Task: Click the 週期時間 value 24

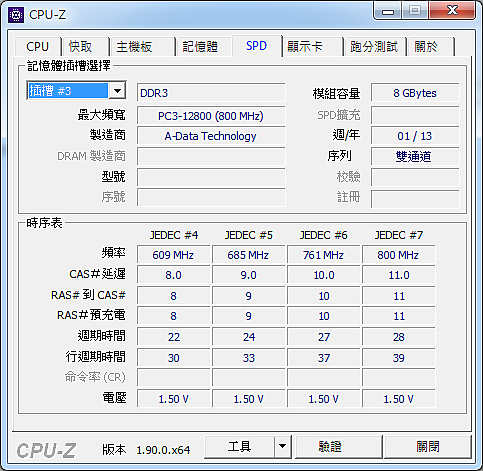Action: point(248,337)
